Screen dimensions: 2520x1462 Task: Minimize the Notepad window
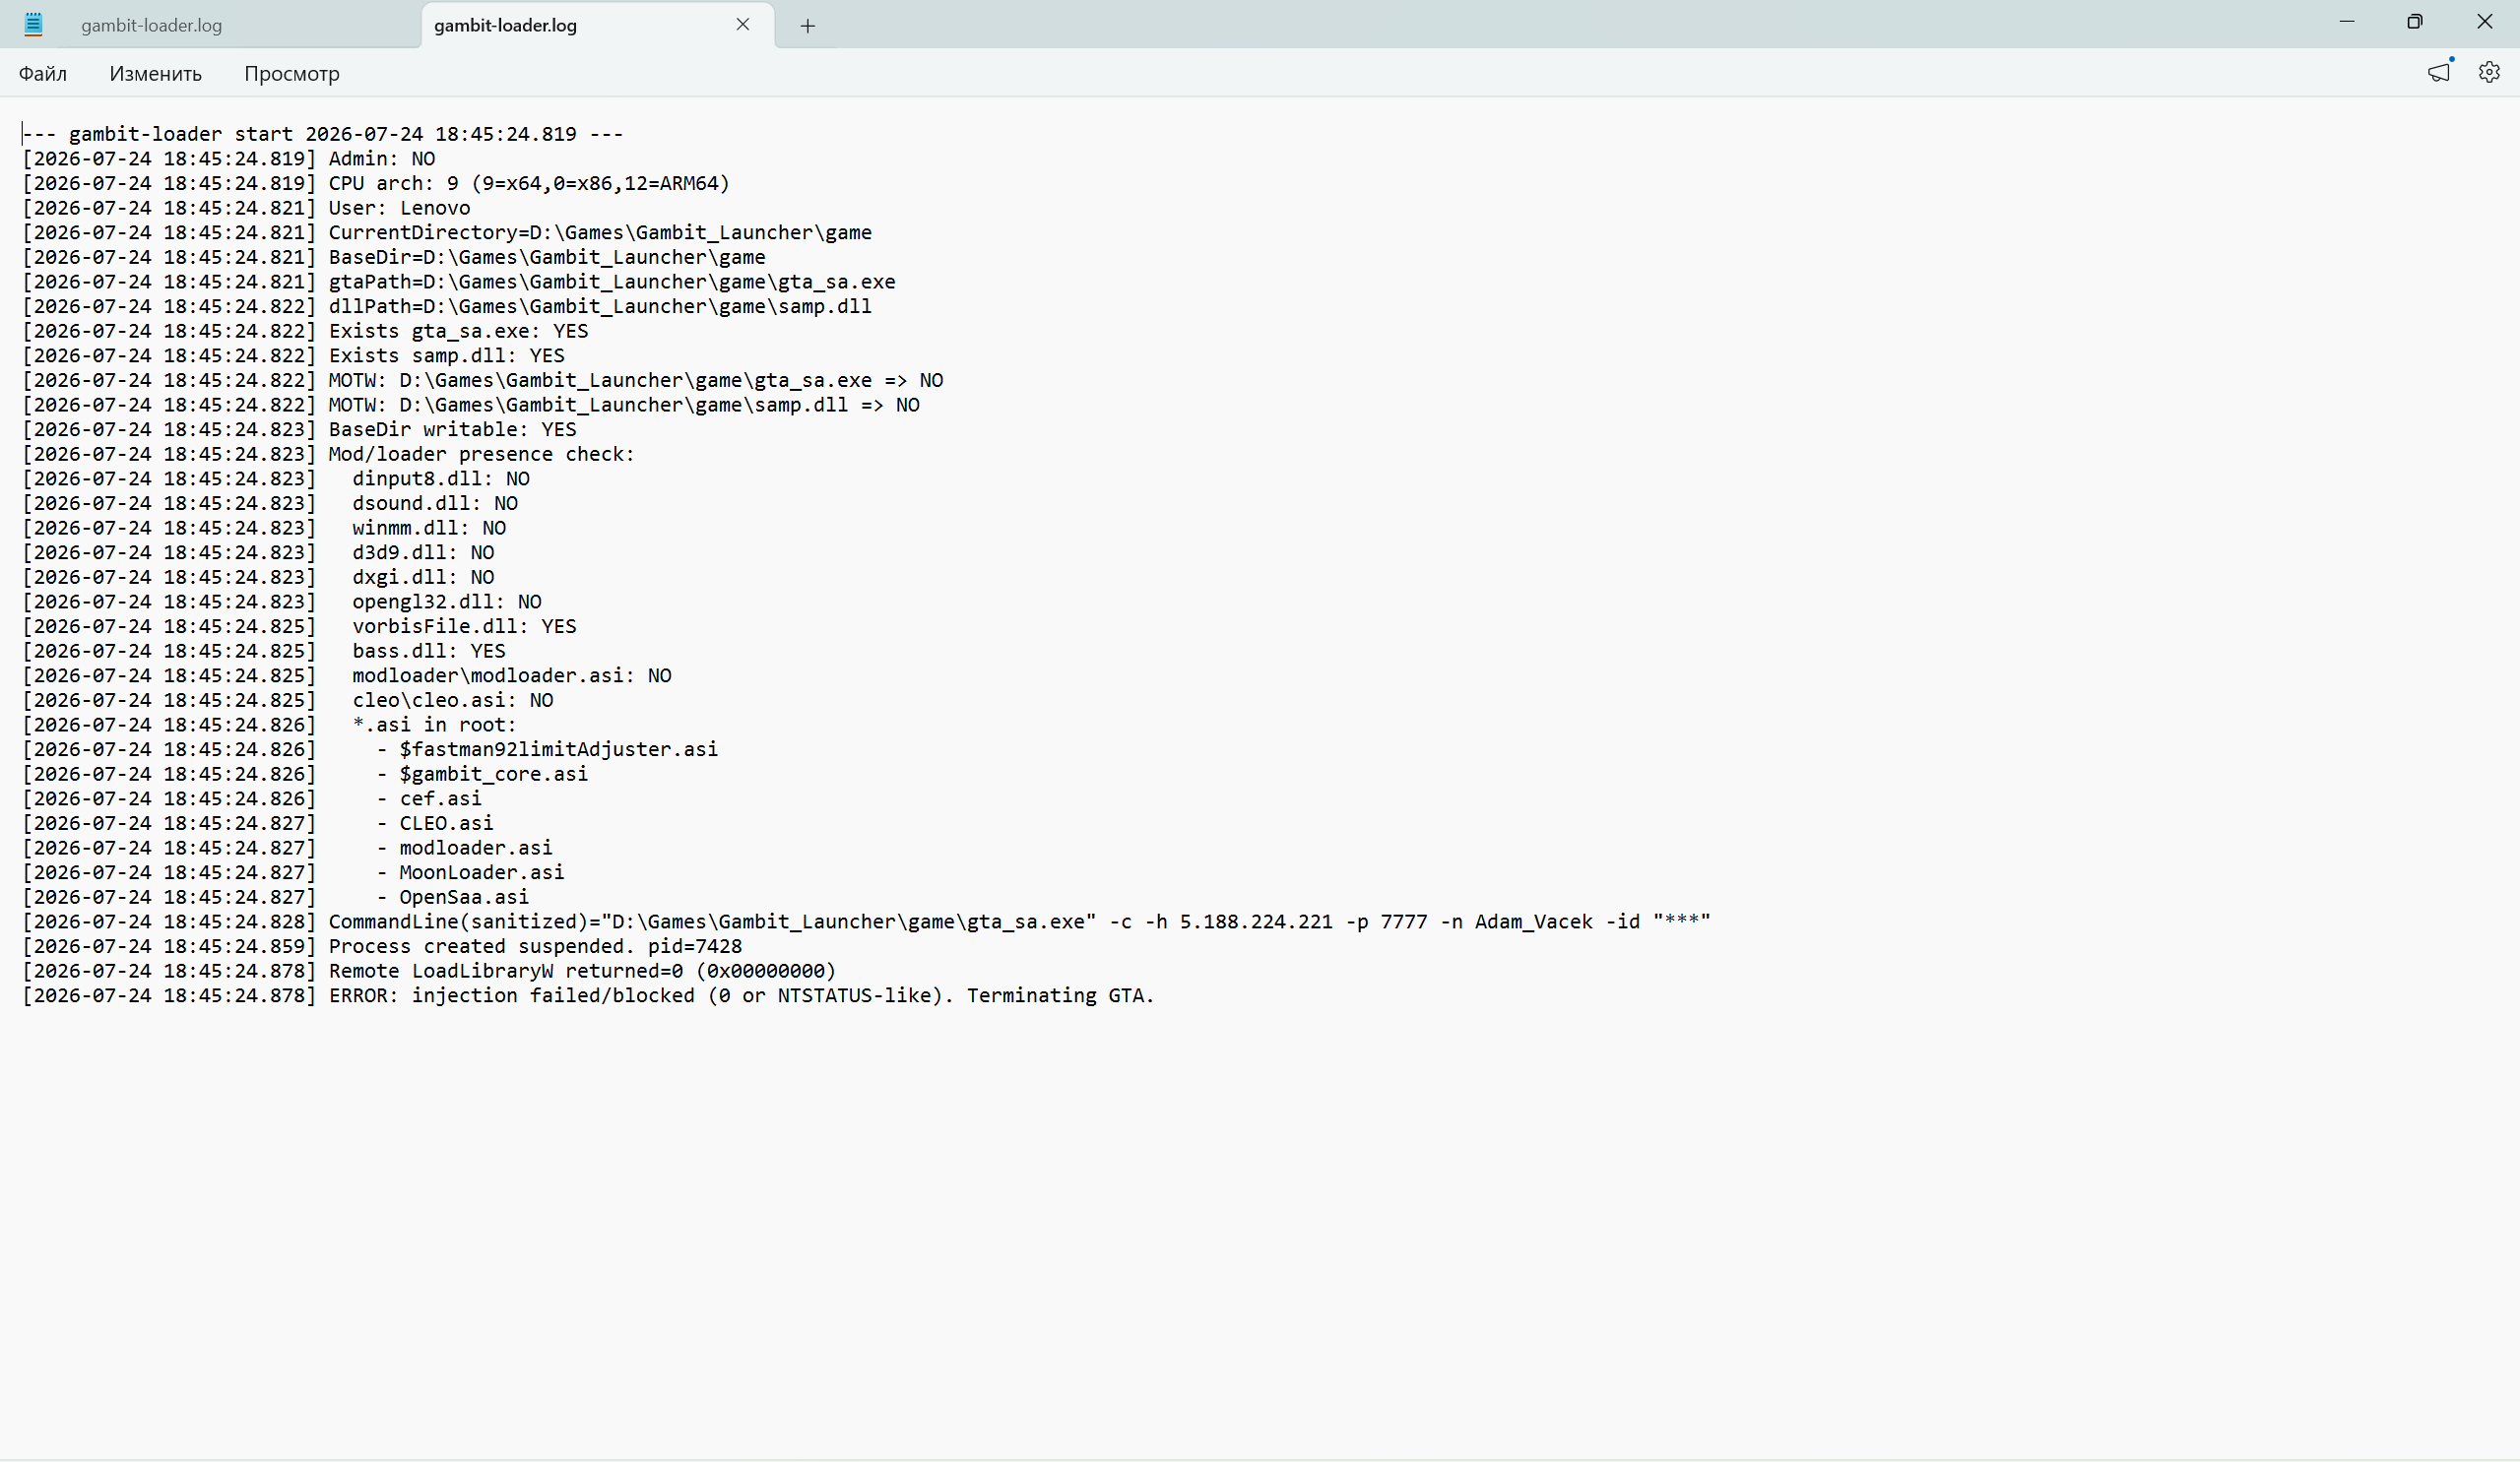click(x=2347, y=22)
